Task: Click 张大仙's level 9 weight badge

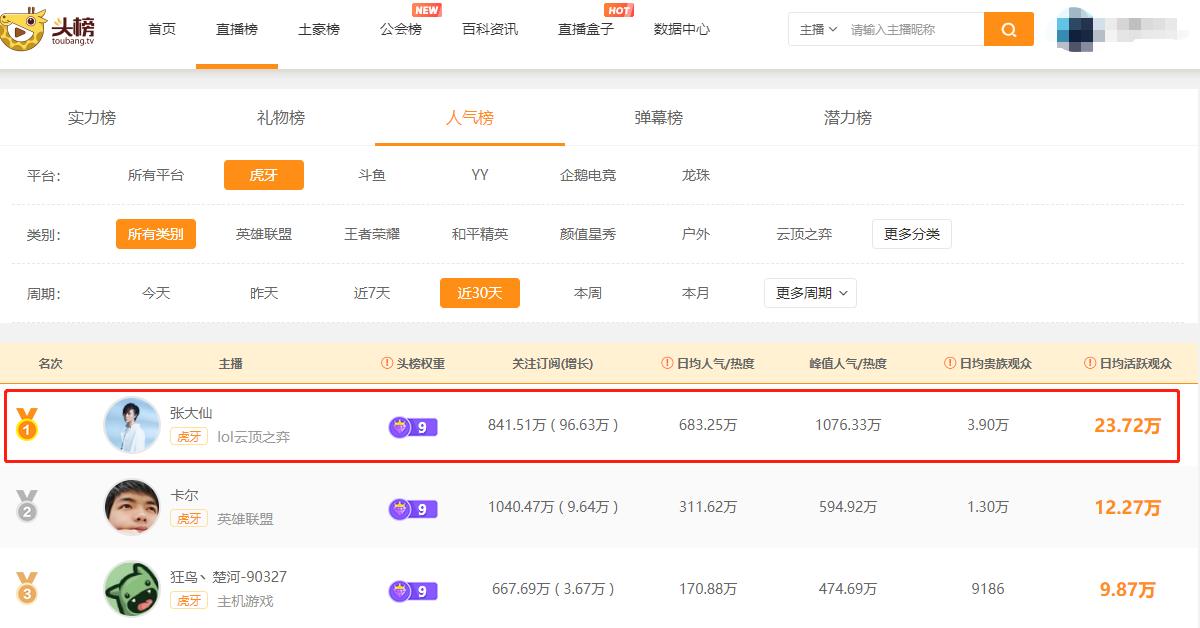Action: click(x=413, y=427)
